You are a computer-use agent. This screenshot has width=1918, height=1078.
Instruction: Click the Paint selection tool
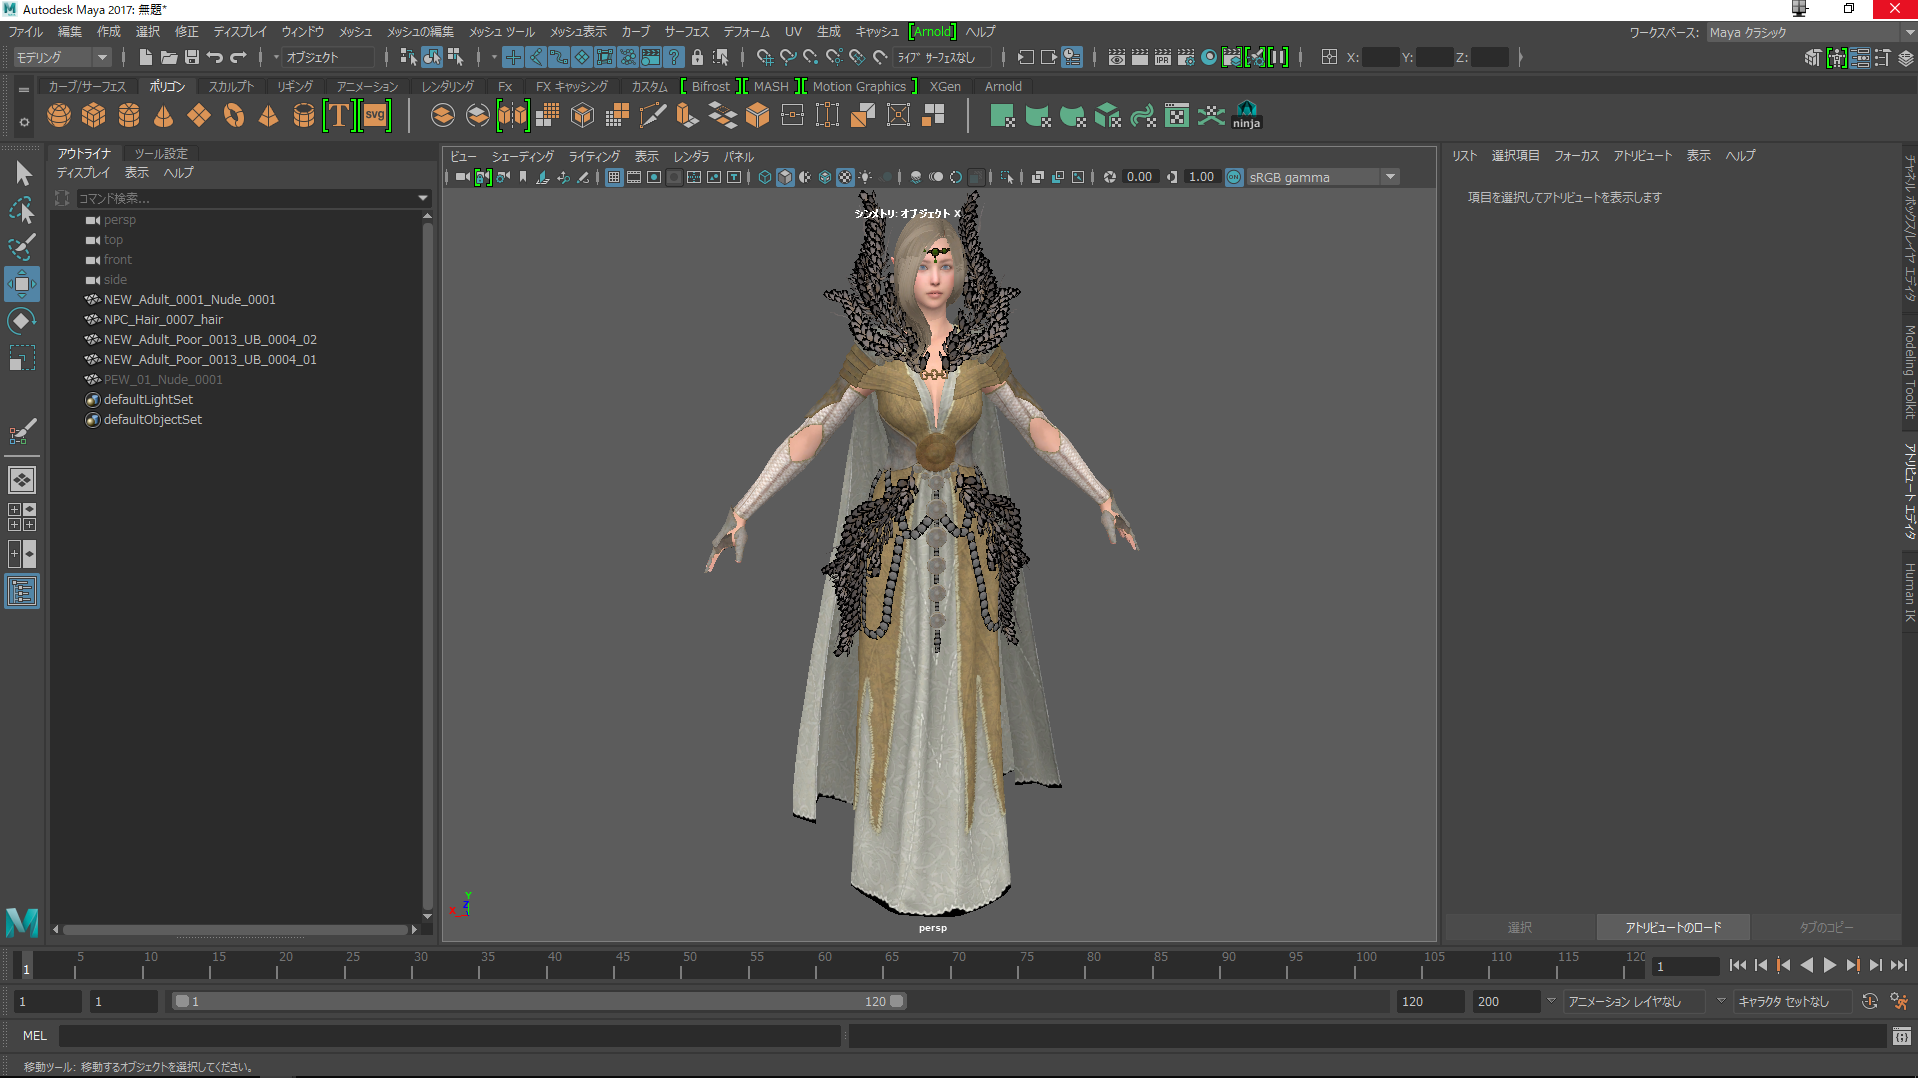pos(21,247)
